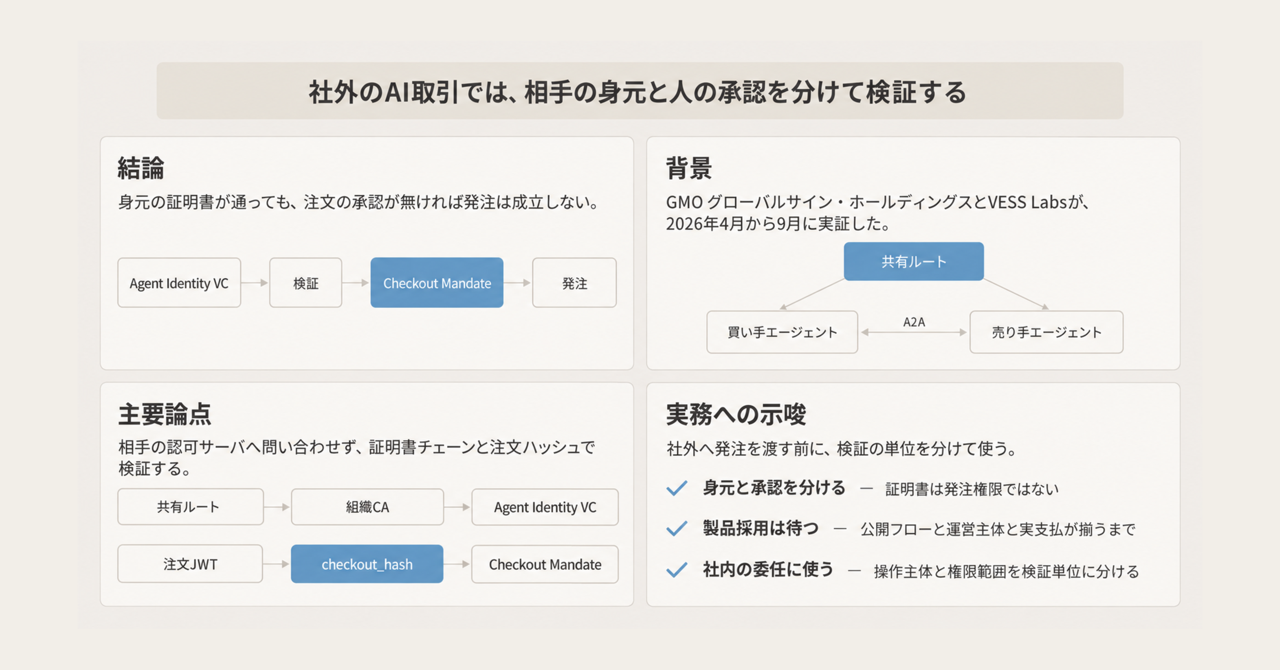
Task: Click the checkmark beside 身元と承認を分ける
Action: pyautogui.click(x=677, y=488)
